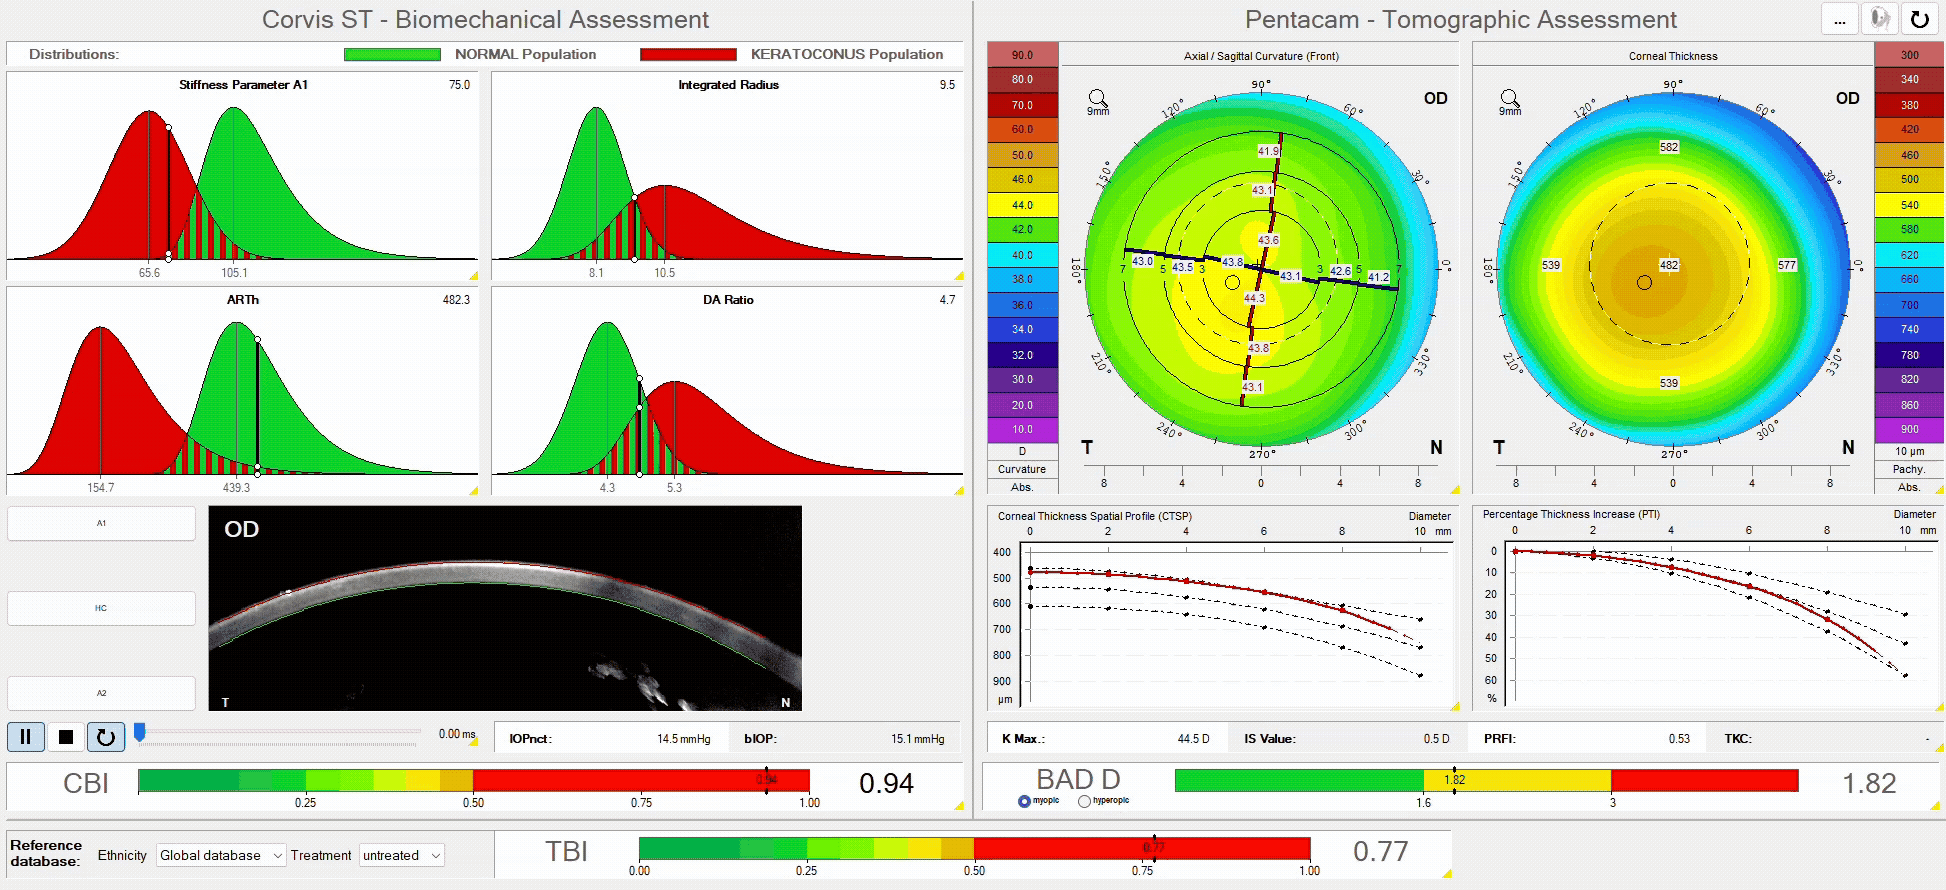This screenshot has width=1946, height=890.
Task: Click the IS Value 0.5 D reading
Action: [1437, 739]
